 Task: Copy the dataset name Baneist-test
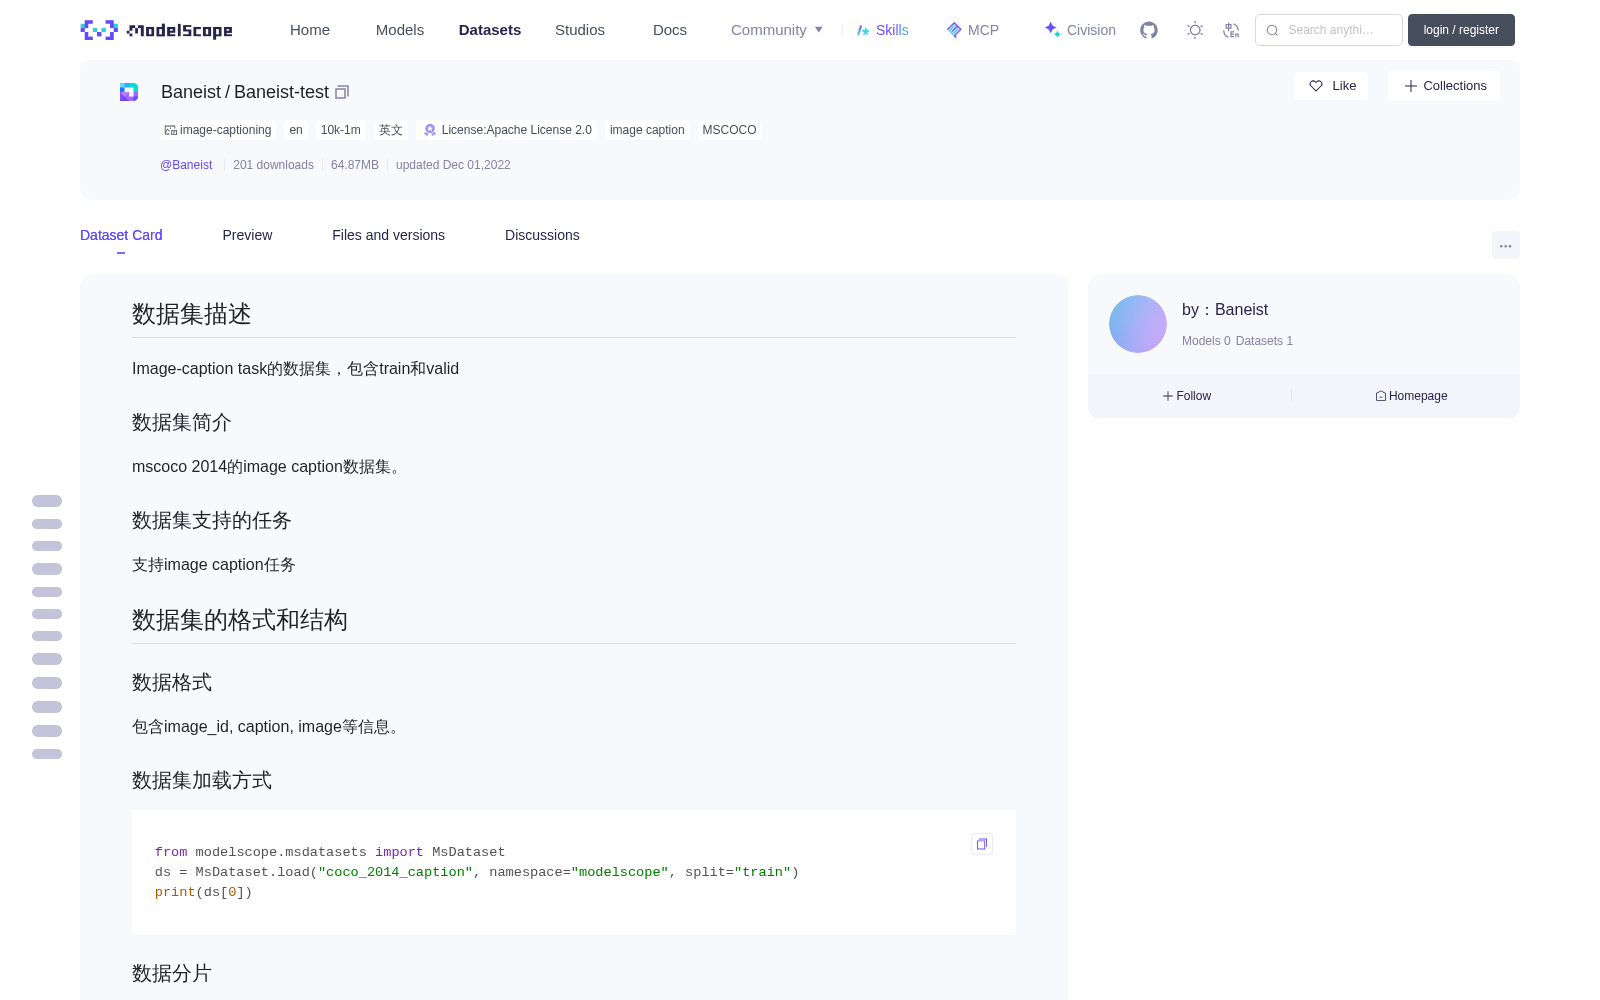pyautogui.click(x=342, y=92)
